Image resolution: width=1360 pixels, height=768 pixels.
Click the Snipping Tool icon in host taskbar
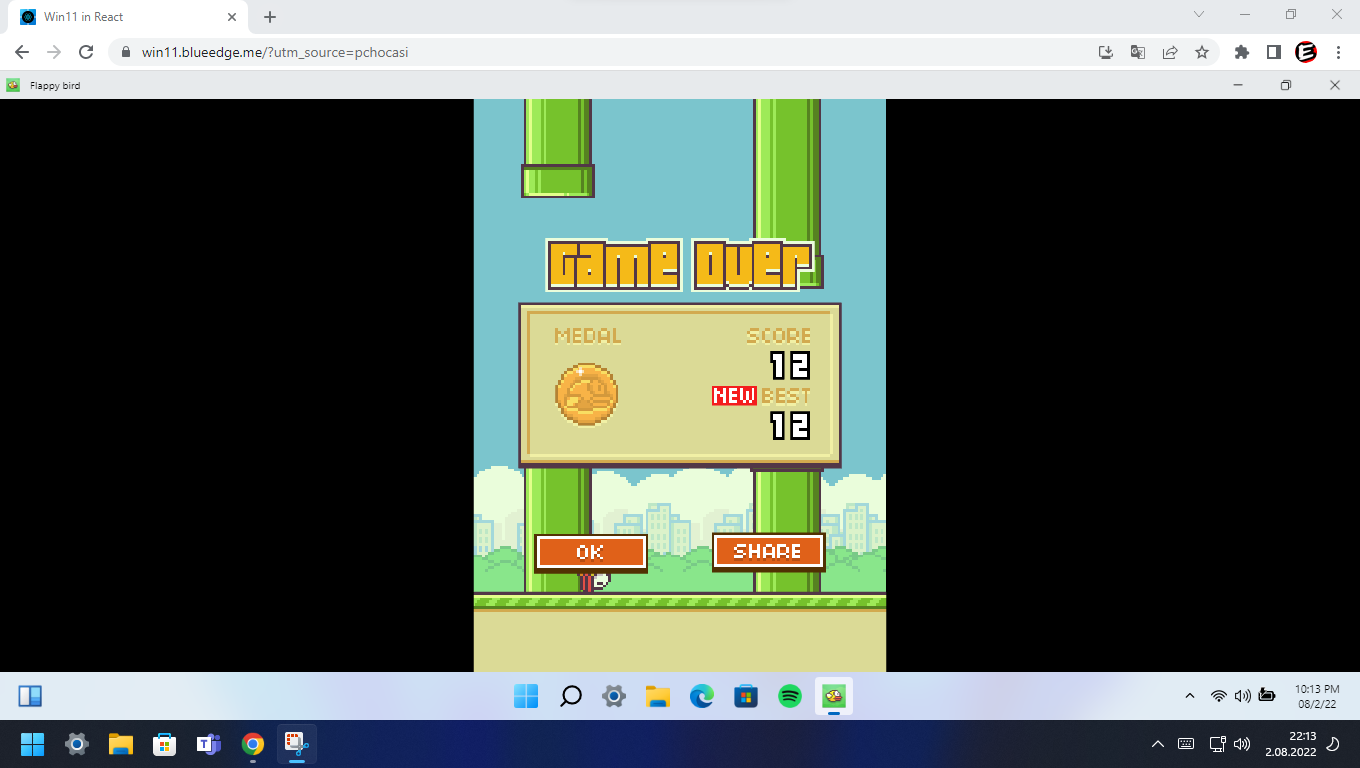pyautogui.click(x=296, y=744)
